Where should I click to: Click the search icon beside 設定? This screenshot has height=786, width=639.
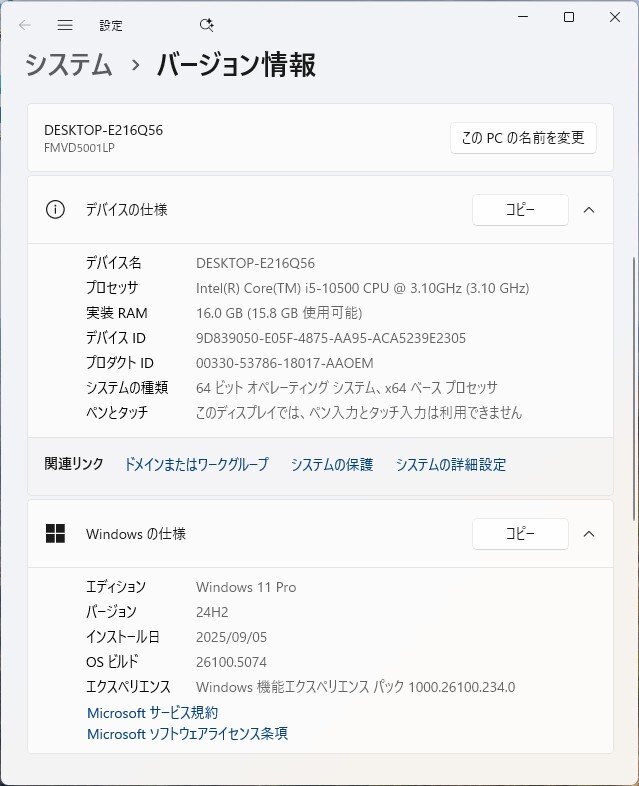pyautogui.click(x=207, y=25)
